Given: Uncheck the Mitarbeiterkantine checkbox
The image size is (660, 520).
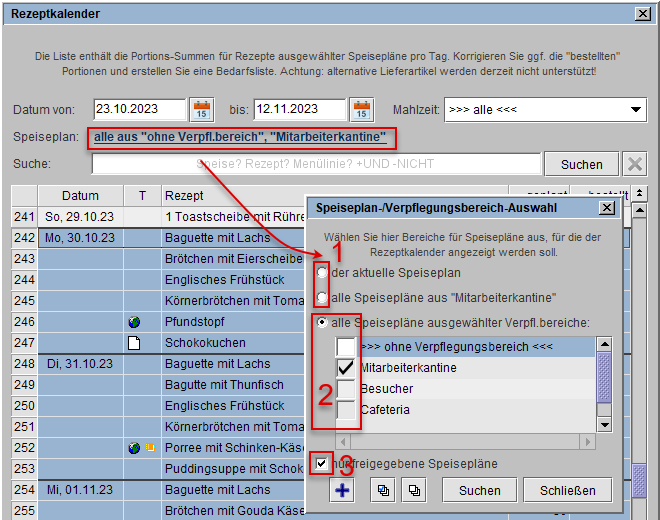Looking at the screenshot, I should pyautogui.click(x=346, y=368).
